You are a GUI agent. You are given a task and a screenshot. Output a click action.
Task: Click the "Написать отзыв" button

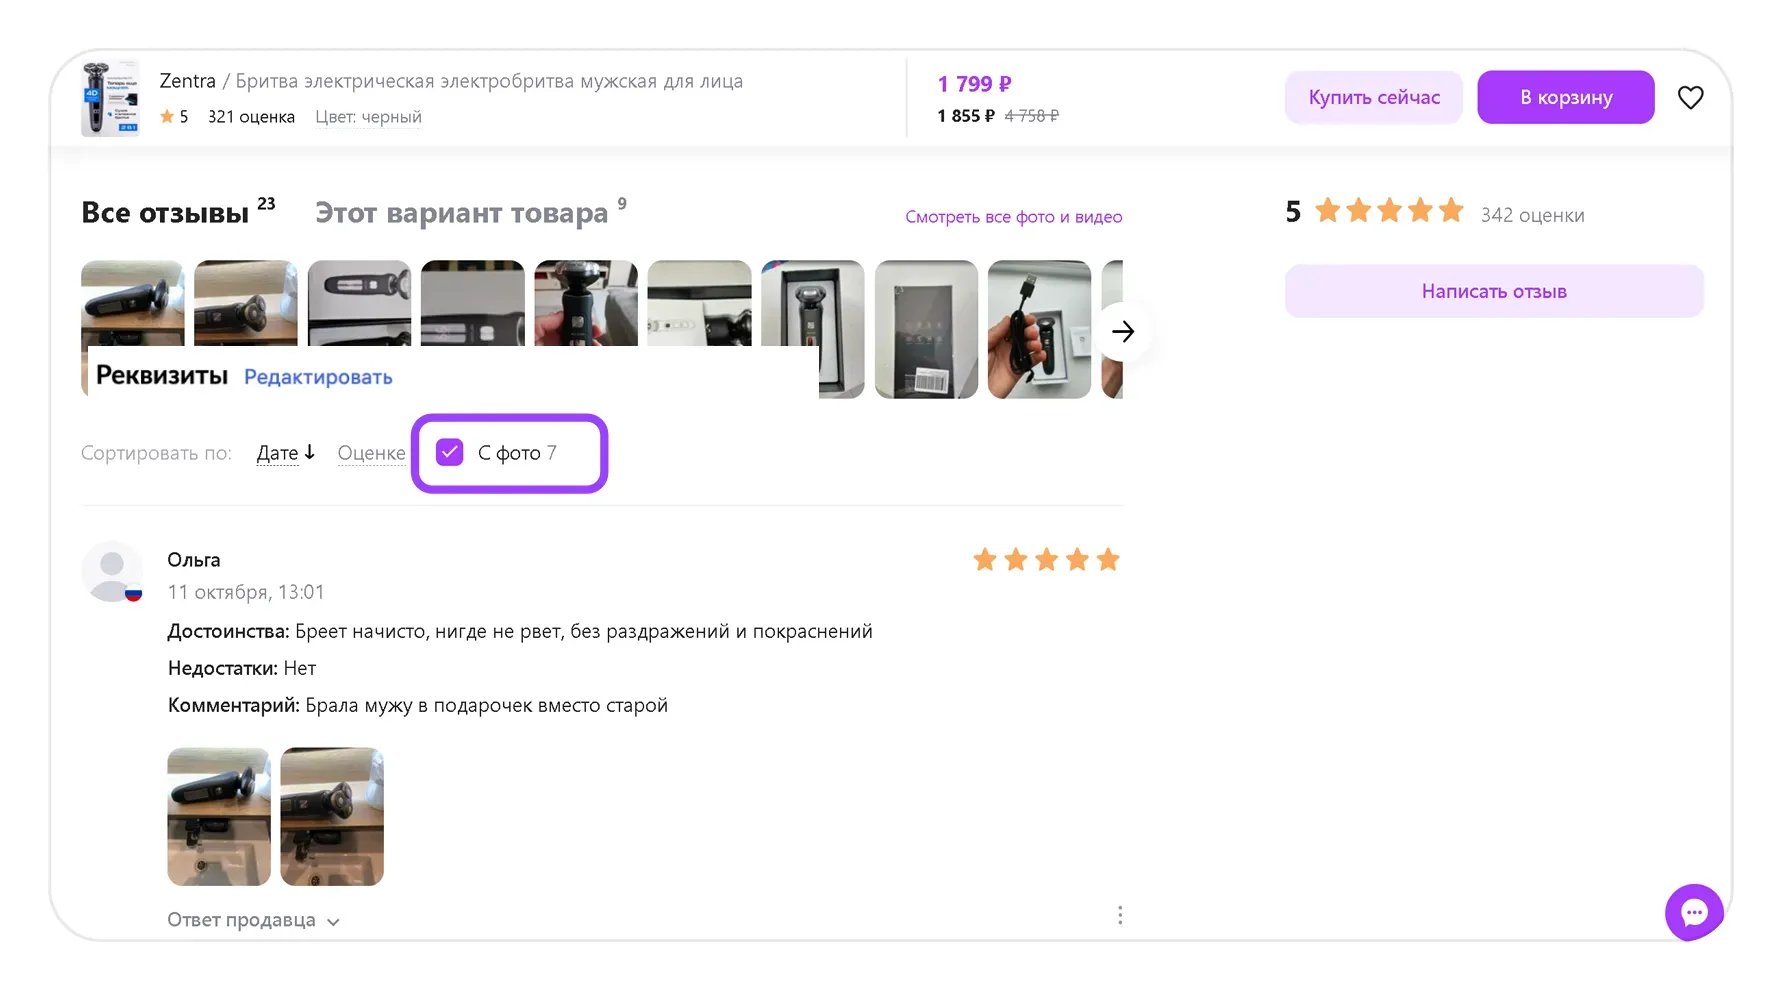point(1493,291)
